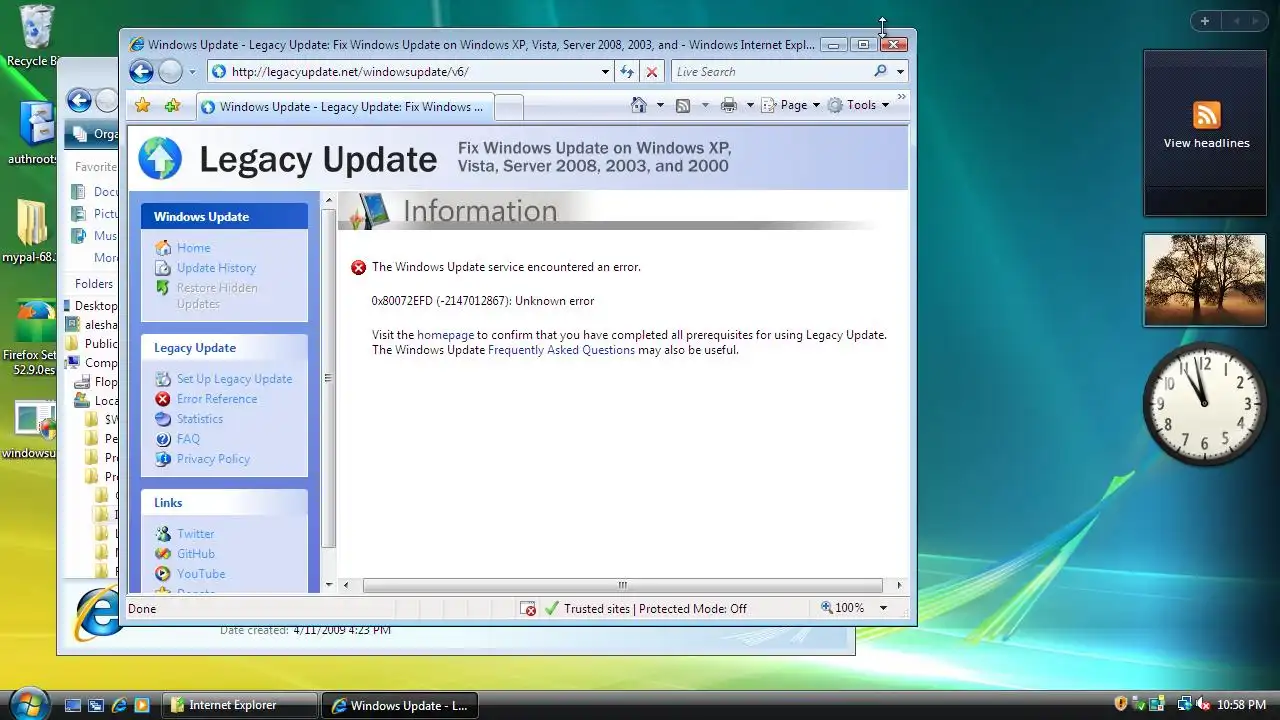Image resolution: width=1280 pixels, height=720 pixels.
Task: Click the View headlines feed gadget
Action: [x=1205, y=133]
